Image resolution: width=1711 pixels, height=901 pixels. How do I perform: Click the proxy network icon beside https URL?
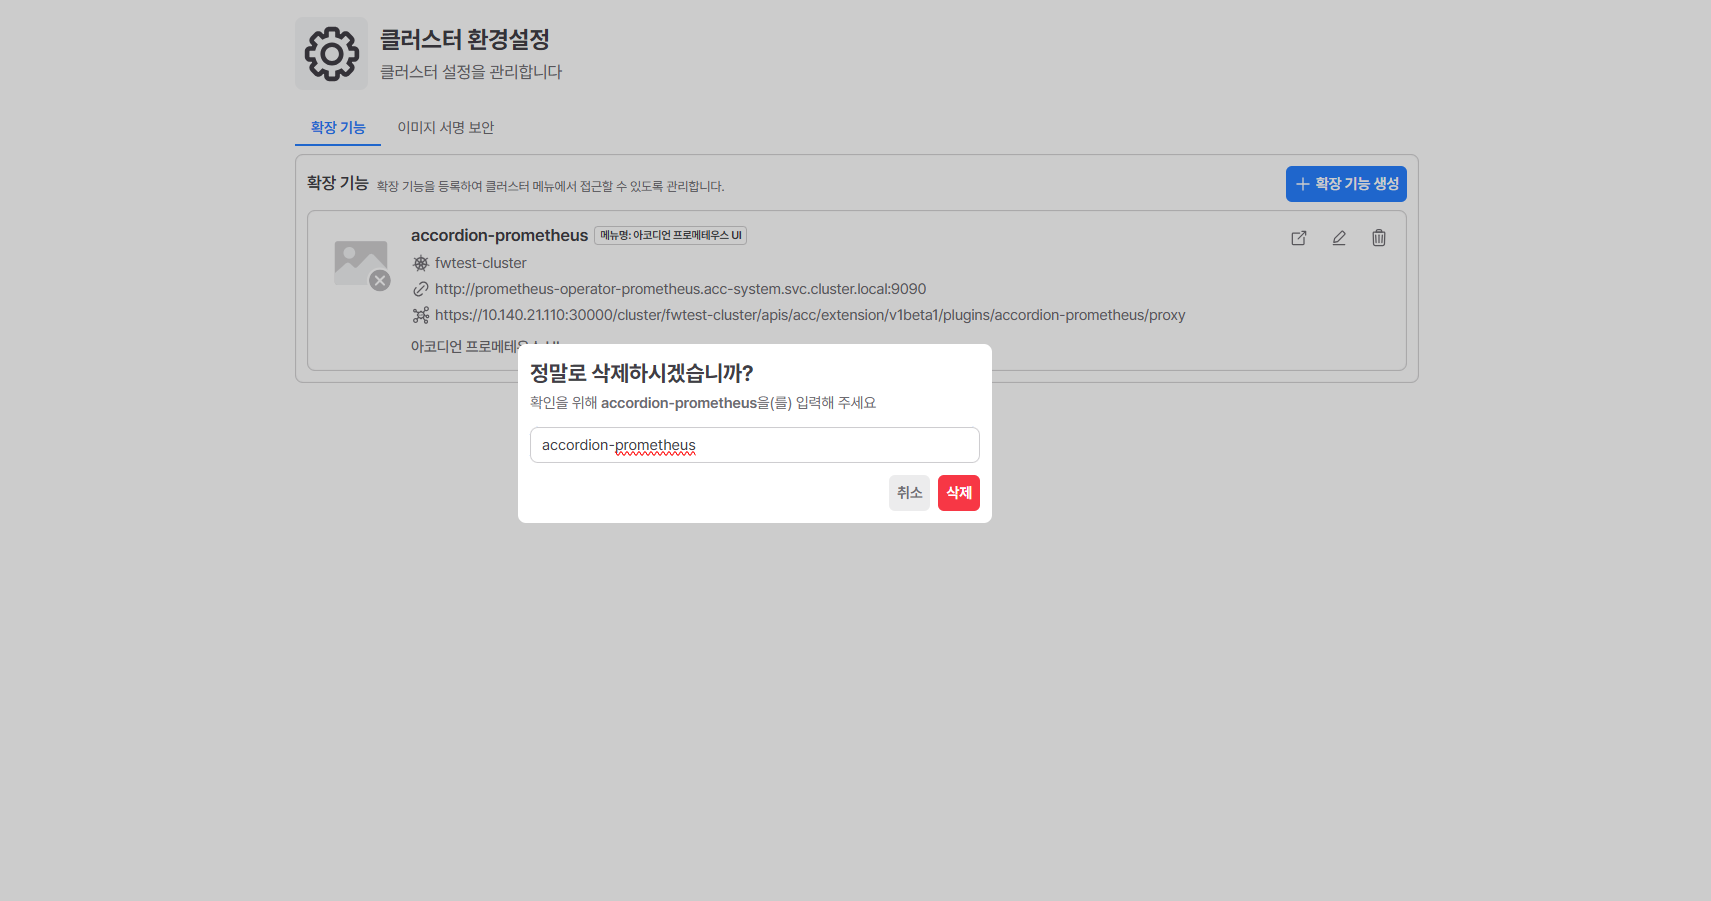421,315
